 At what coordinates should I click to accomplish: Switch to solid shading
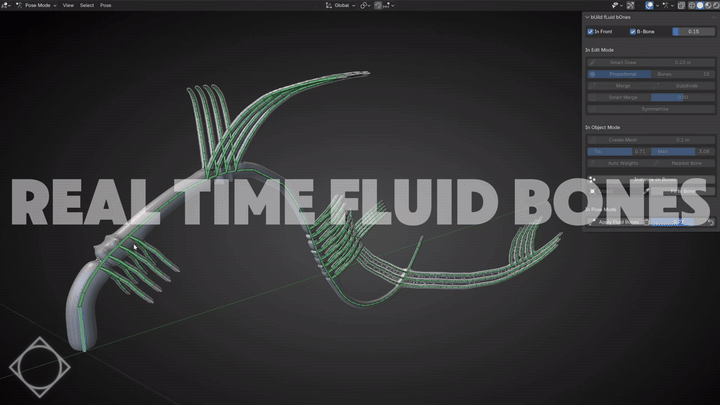(700, 5)
